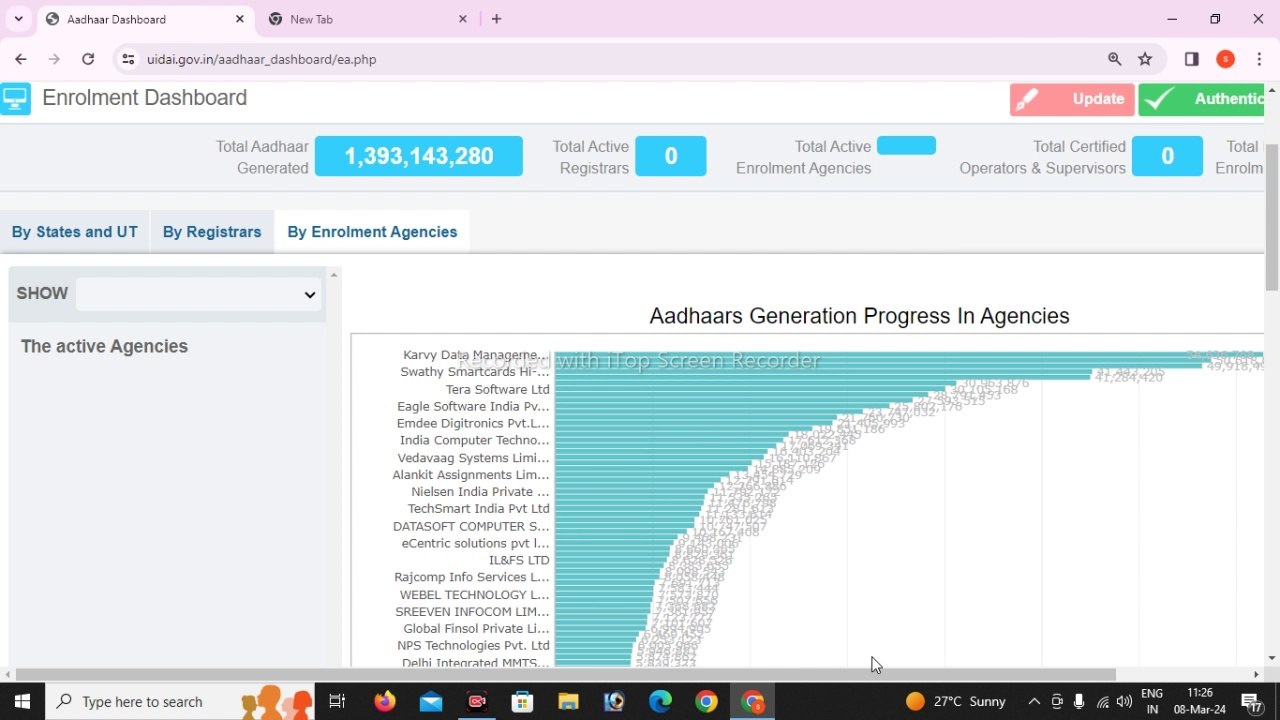Click the browser reload page icon
Image resolution: width=1280 pixels, height=720 pixels.
[x=88, y=59]
